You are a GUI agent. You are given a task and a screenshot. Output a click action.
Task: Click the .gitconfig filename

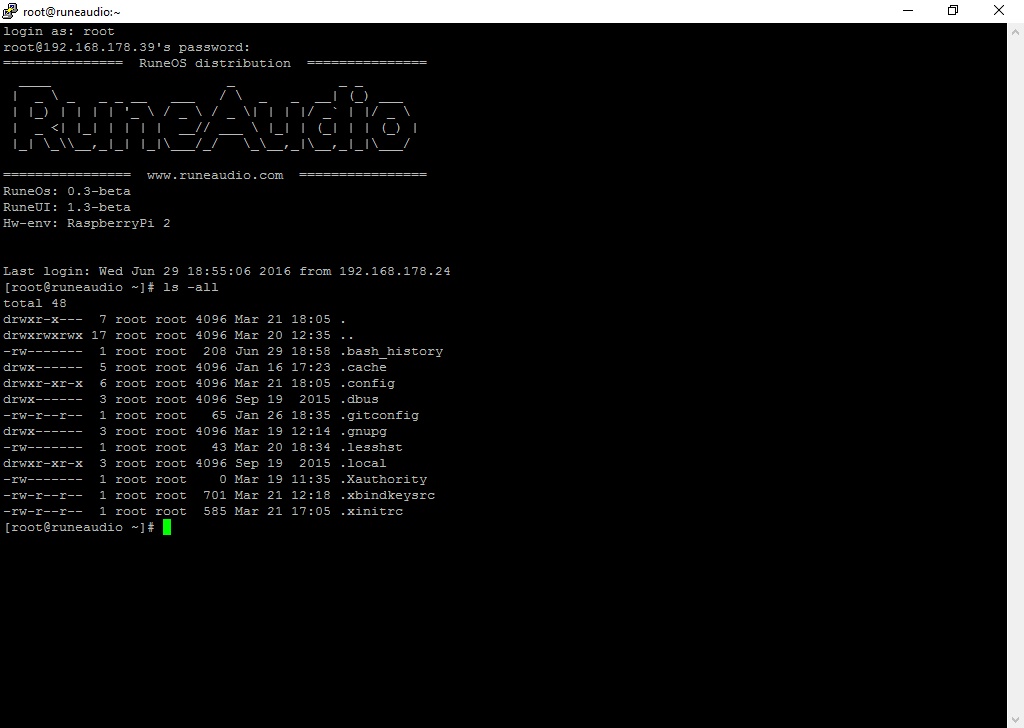(379, 415)
